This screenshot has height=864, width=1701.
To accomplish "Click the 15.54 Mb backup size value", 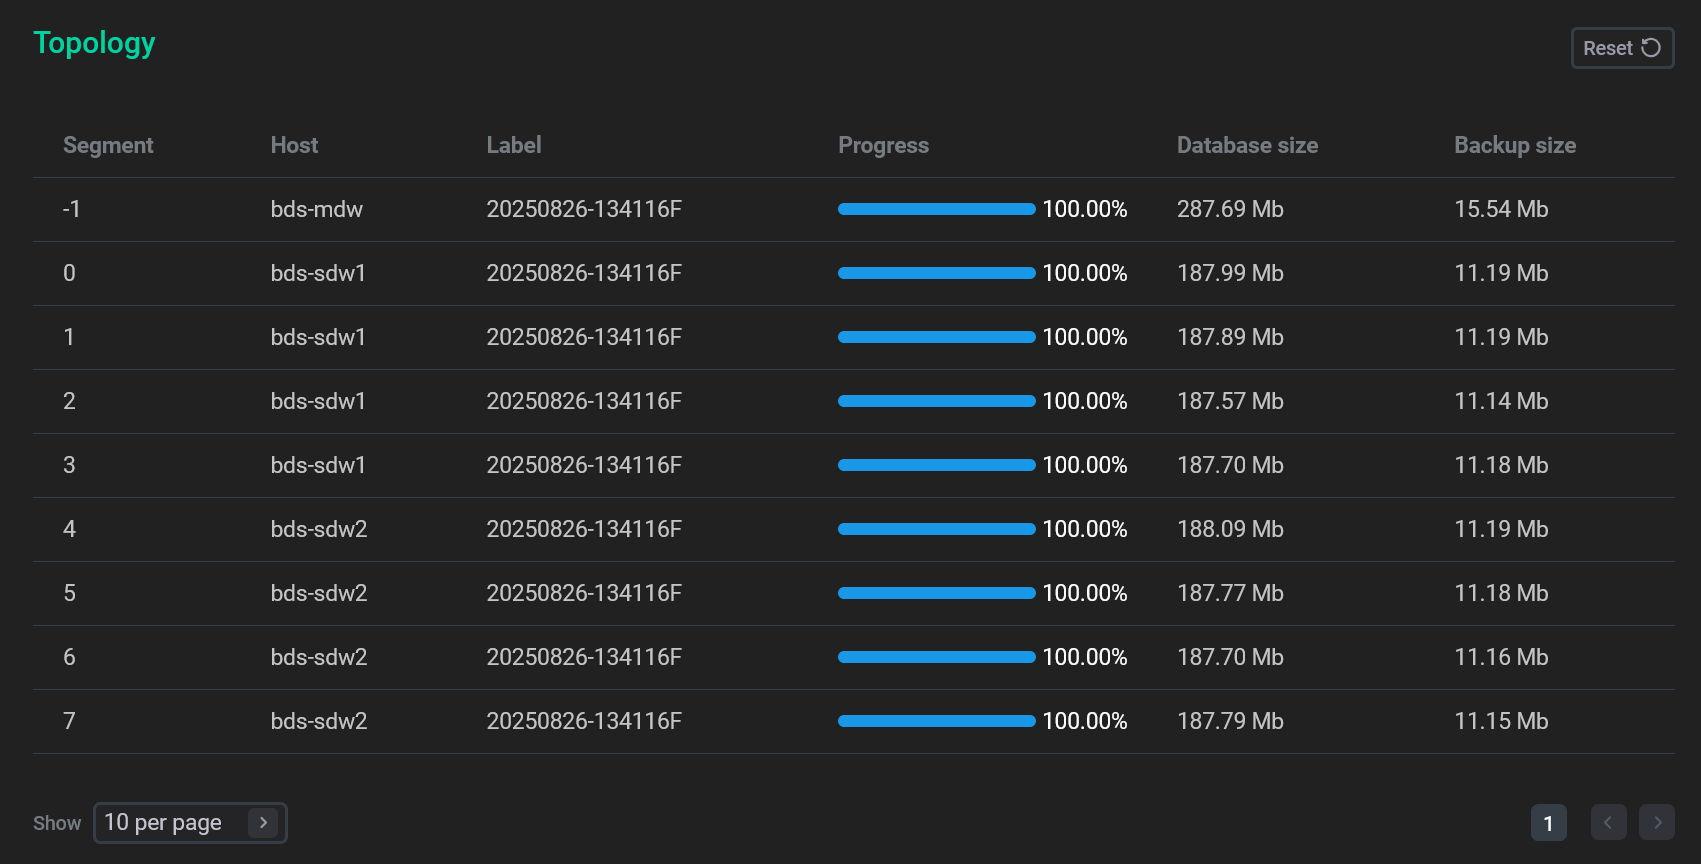I will pyautogui.click(x=1501, y=210).
